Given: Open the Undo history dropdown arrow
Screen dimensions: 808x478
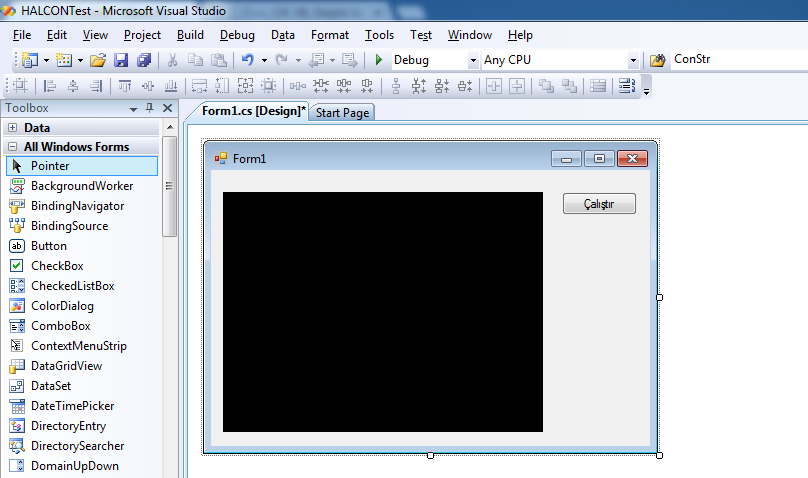Looking at the screenshot, I should point(264,60).
